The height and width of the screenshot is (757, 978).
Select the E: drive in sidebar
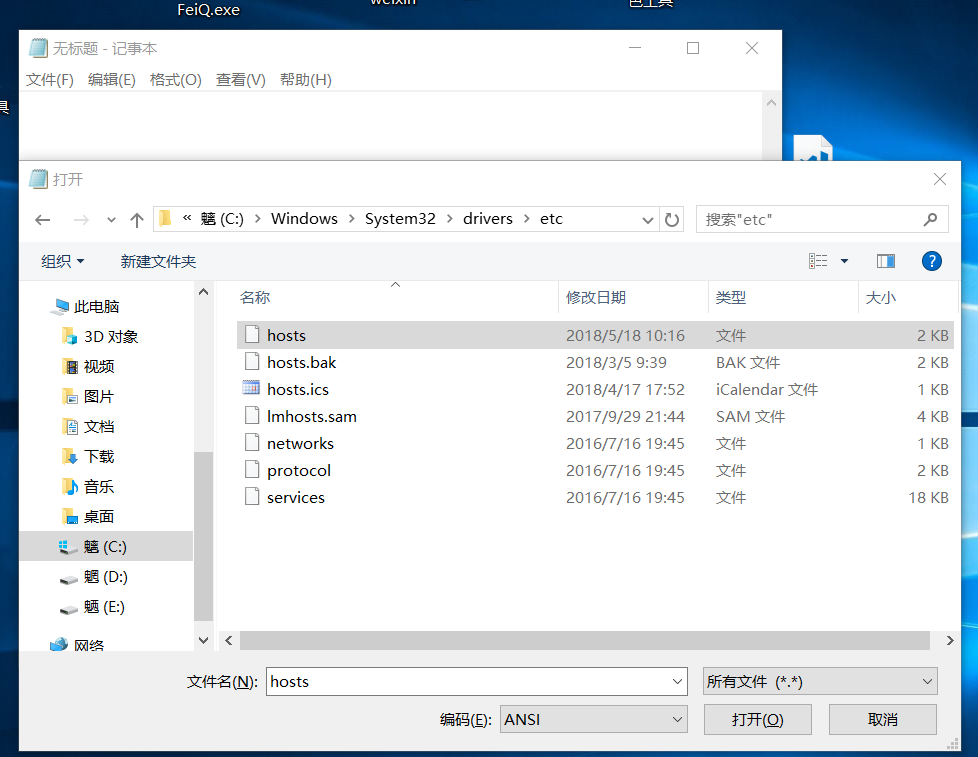tap(92, 607)
